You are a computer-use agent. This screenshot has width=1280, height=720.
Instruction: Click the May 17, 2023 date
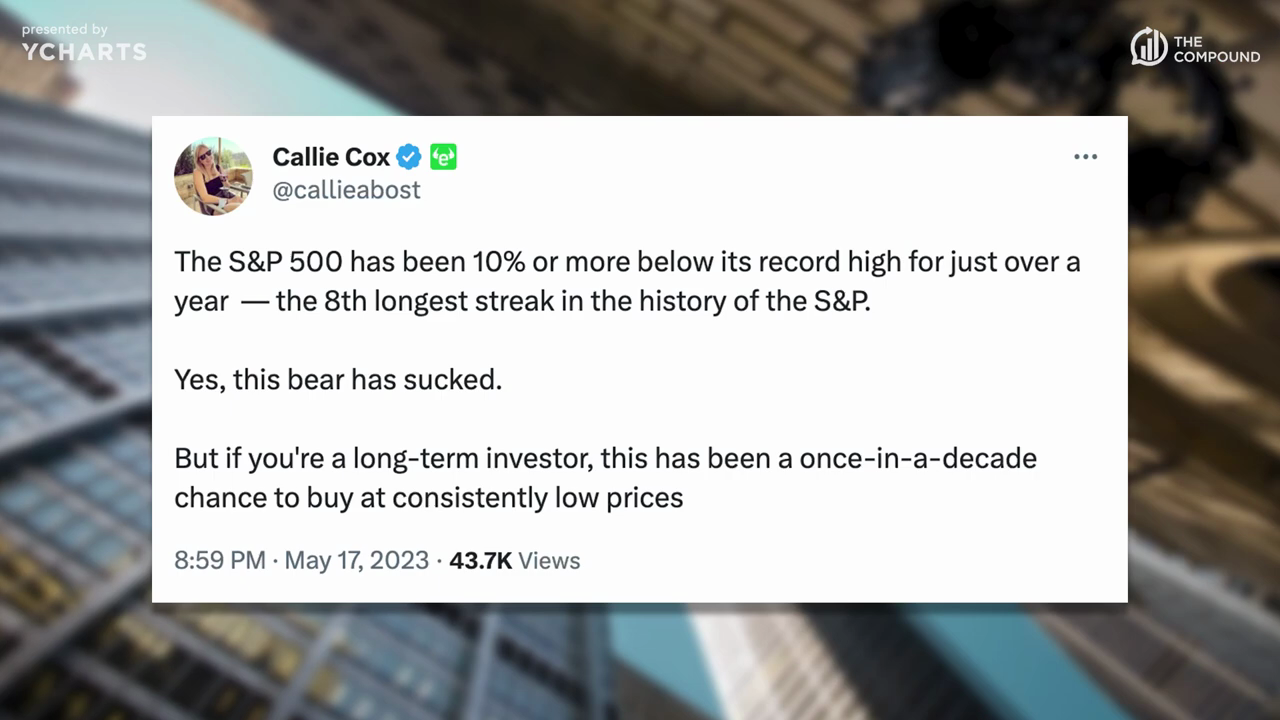(357, 560)
